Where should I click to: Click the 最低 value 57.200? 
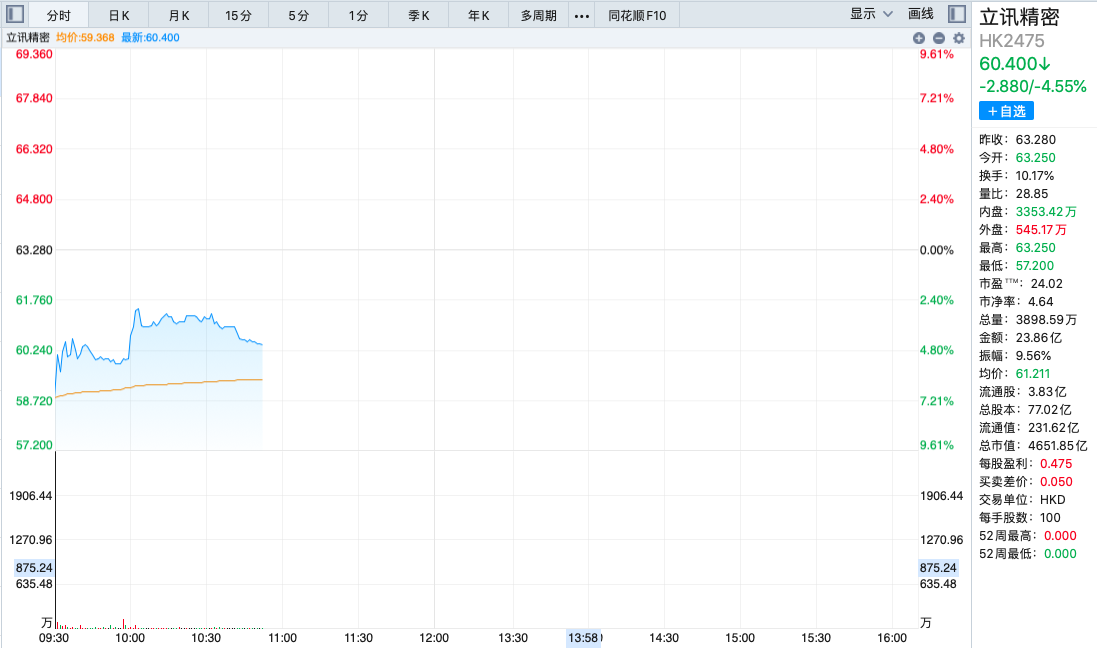click(1035, 266)
